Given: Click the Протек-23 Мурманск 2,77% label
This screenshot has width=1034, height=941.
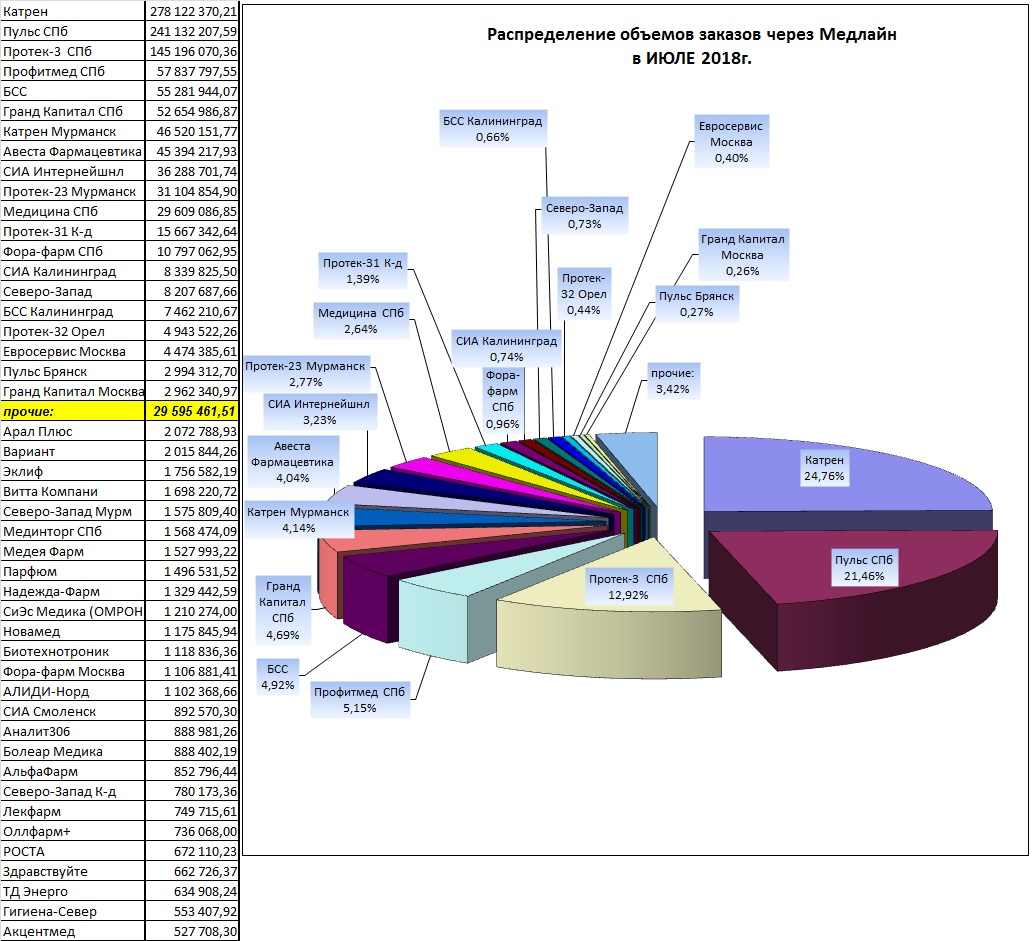Looking at the screenshot, I should tap(305, 374).
